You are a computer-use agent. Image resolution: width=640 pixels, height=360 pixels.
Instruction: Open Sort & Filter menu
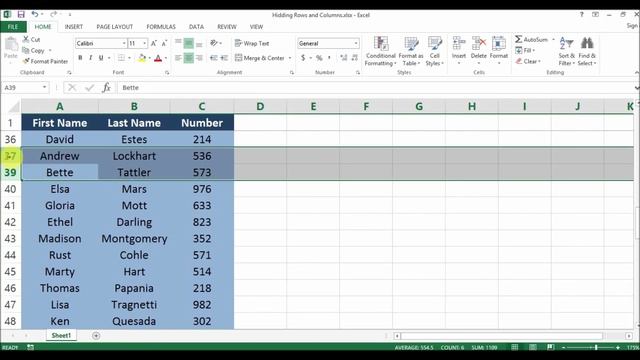pos(567,51)
